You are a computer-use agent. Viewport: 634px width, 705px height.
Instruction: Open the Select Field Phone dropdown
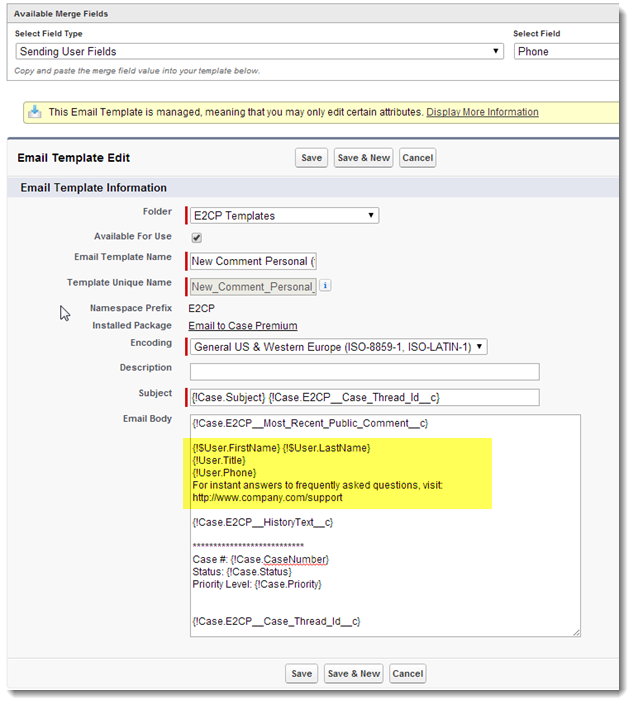point(567,51)
